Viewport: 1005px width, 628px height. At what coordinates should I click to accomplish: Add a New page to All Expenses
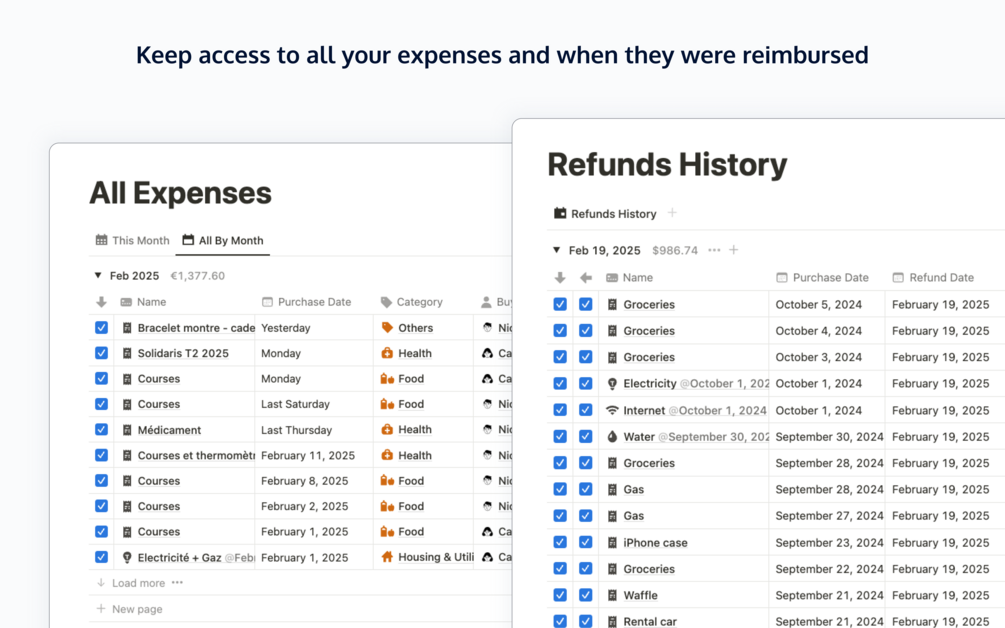click(x=137, y=609)
